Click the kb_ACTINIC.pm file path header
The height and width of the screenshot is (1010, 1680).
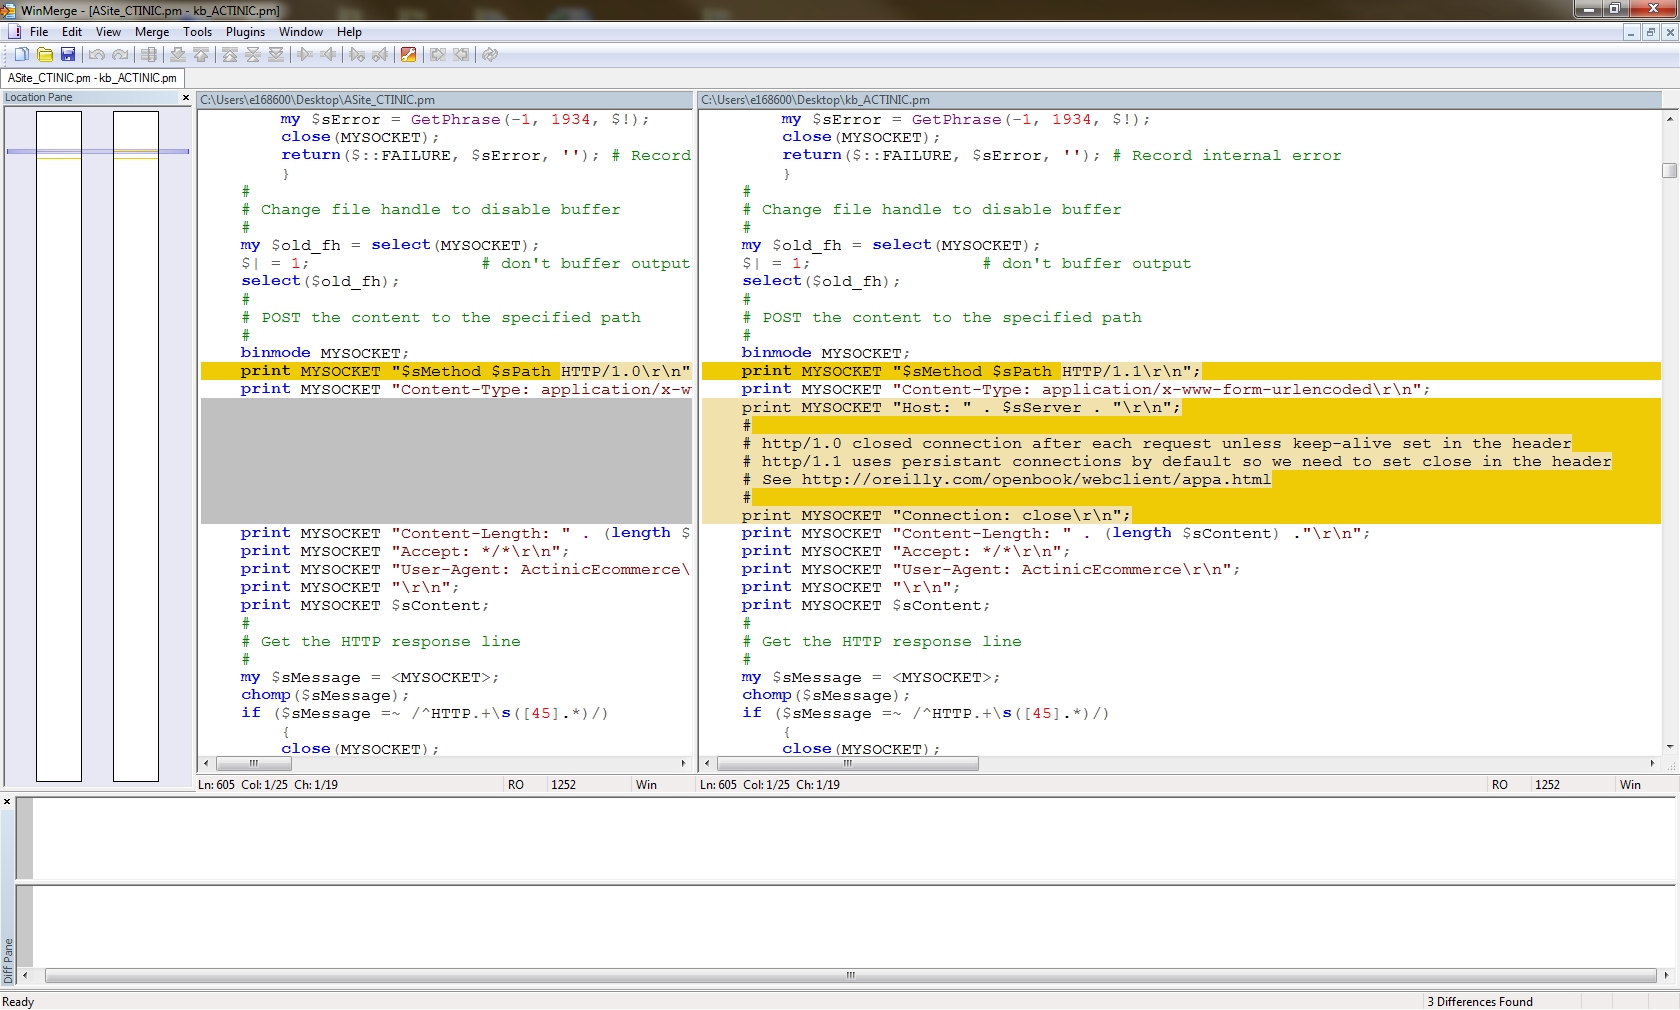815,100
